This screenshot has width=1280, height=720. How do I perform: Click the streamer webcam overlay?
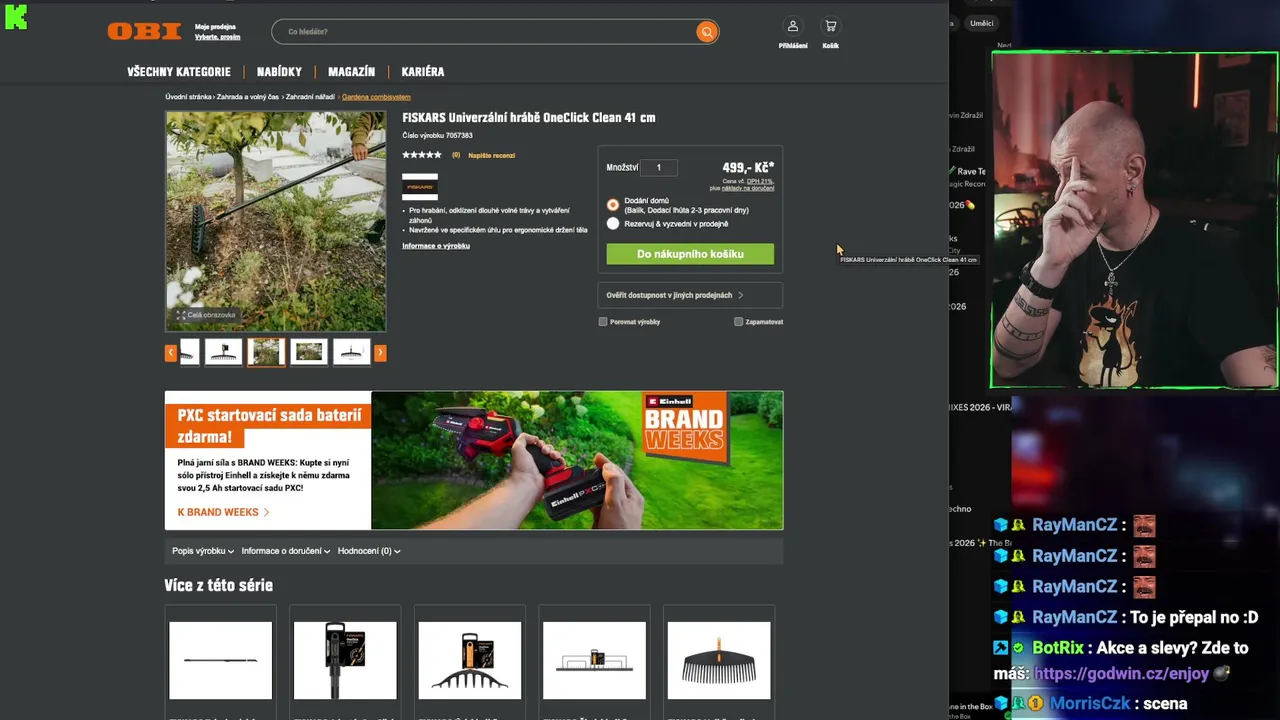[1135, 220]
